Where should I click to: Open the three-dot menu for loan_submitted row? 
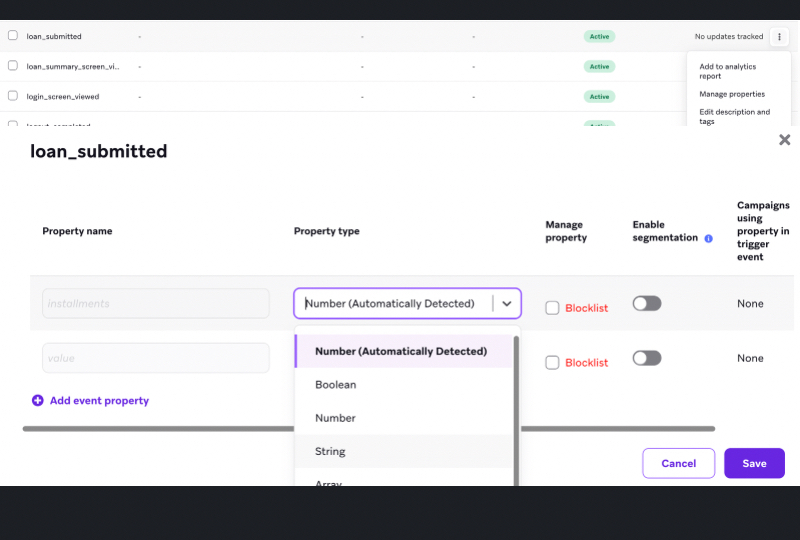click(x=779, y=37)
